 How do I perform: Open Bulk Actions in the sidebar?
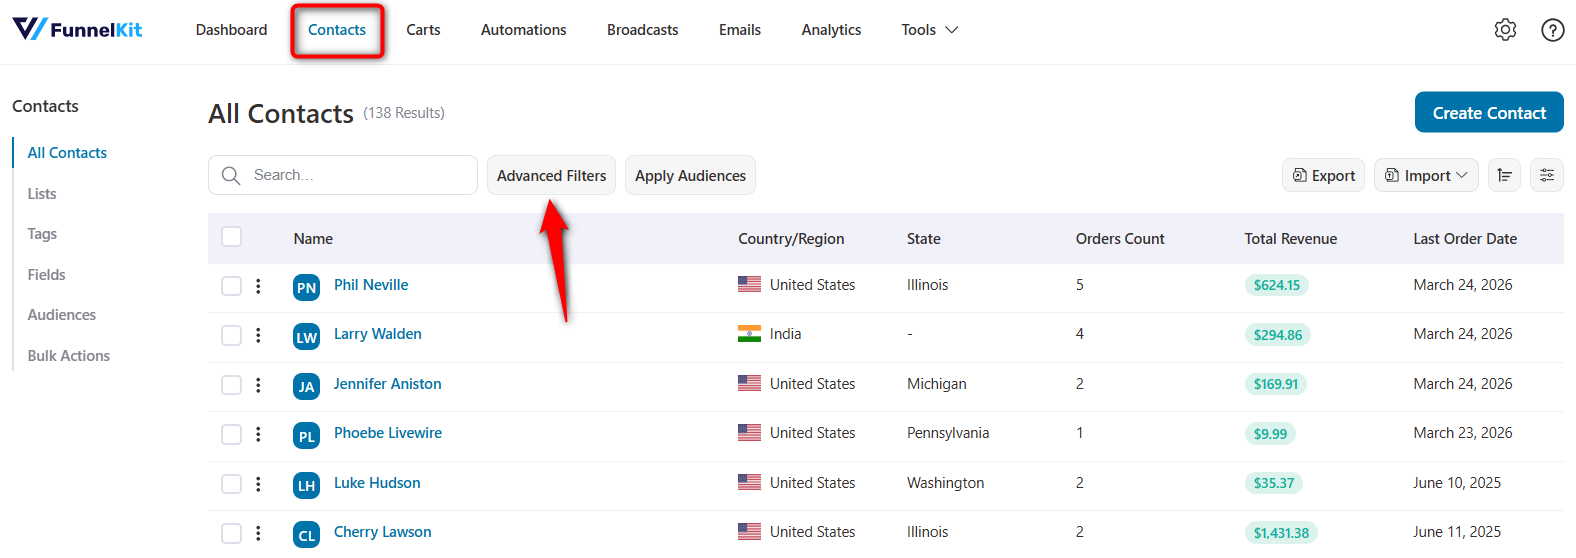coord(69,356)
